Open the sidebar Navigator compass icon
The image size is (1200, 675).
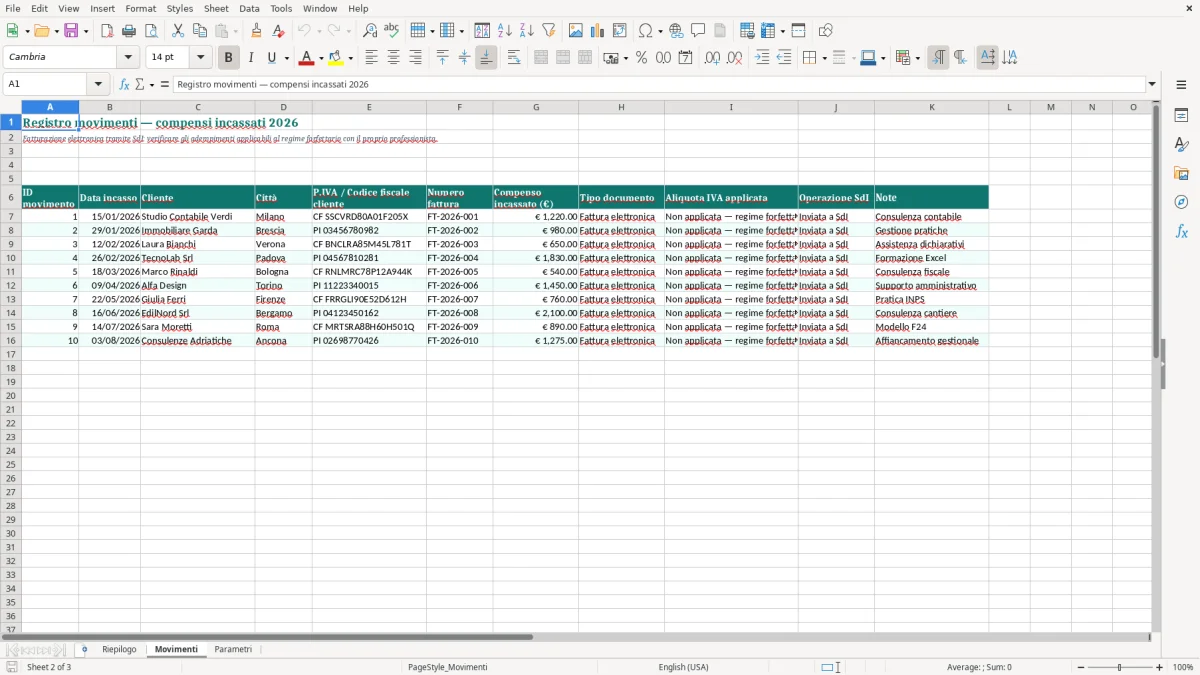click(x=1181, y=202)
